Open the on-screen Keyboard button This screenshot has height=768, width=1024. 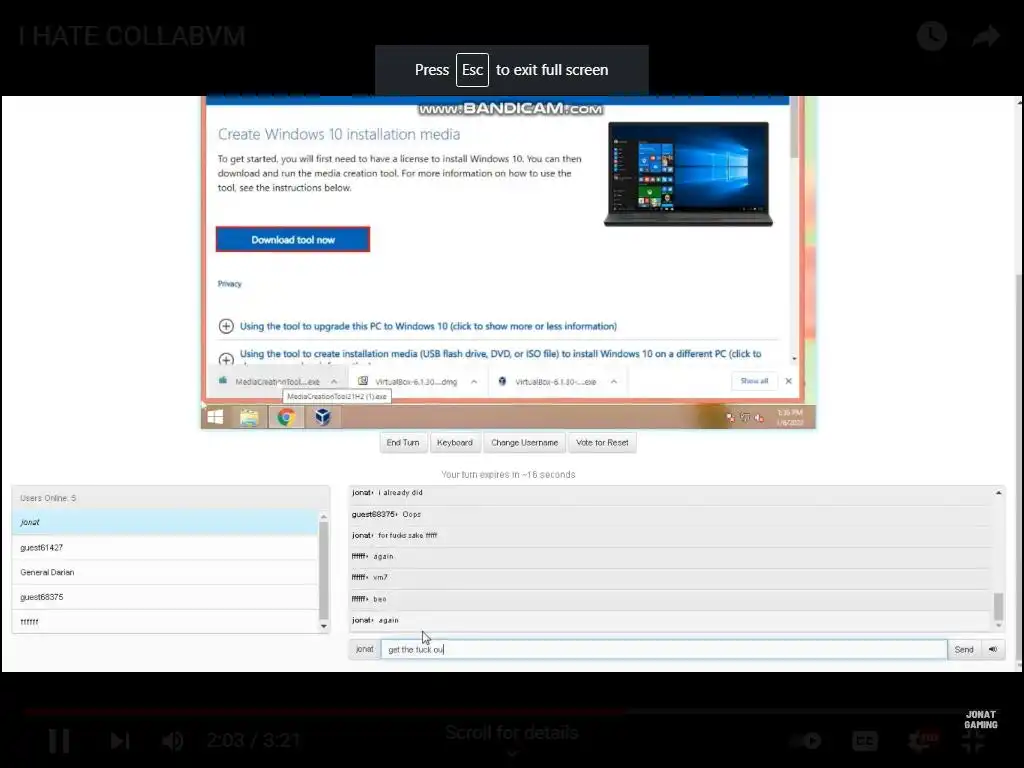coord(455,443)
